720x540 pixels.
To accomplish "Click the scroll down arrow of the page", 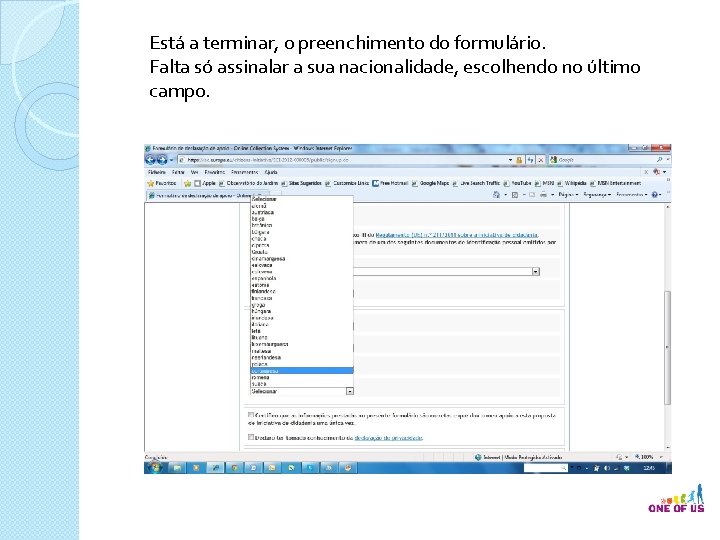I will (668, 447).
